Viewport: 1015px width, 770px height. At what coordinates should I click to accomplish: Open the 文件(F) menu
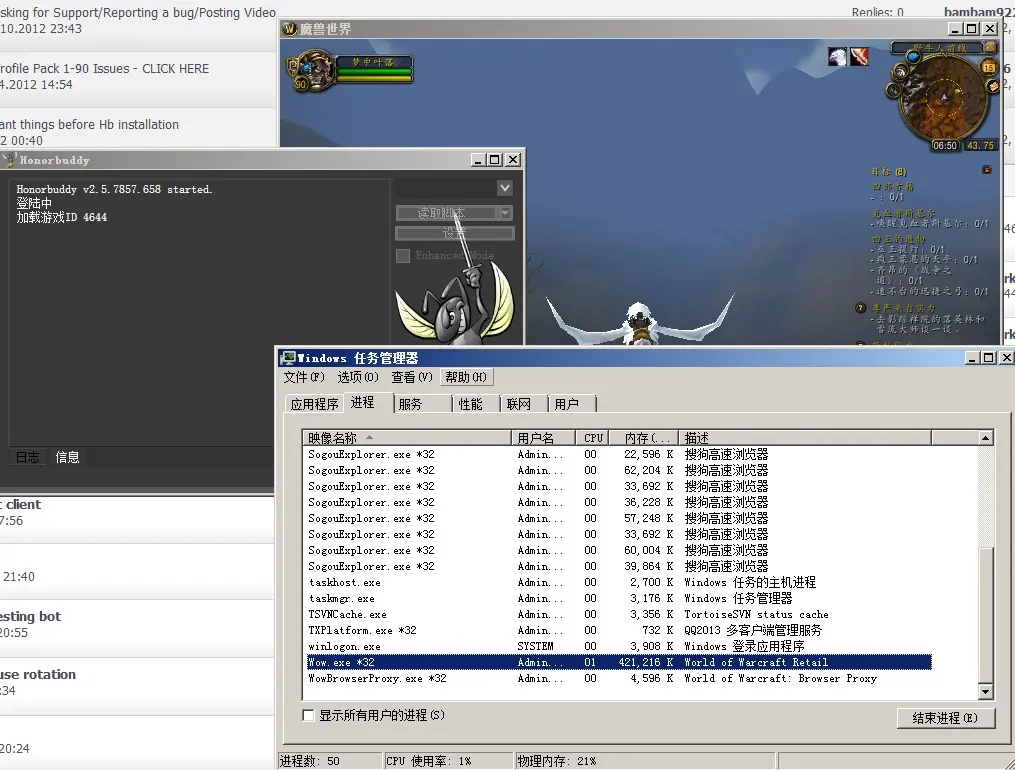tap(304, 377)
